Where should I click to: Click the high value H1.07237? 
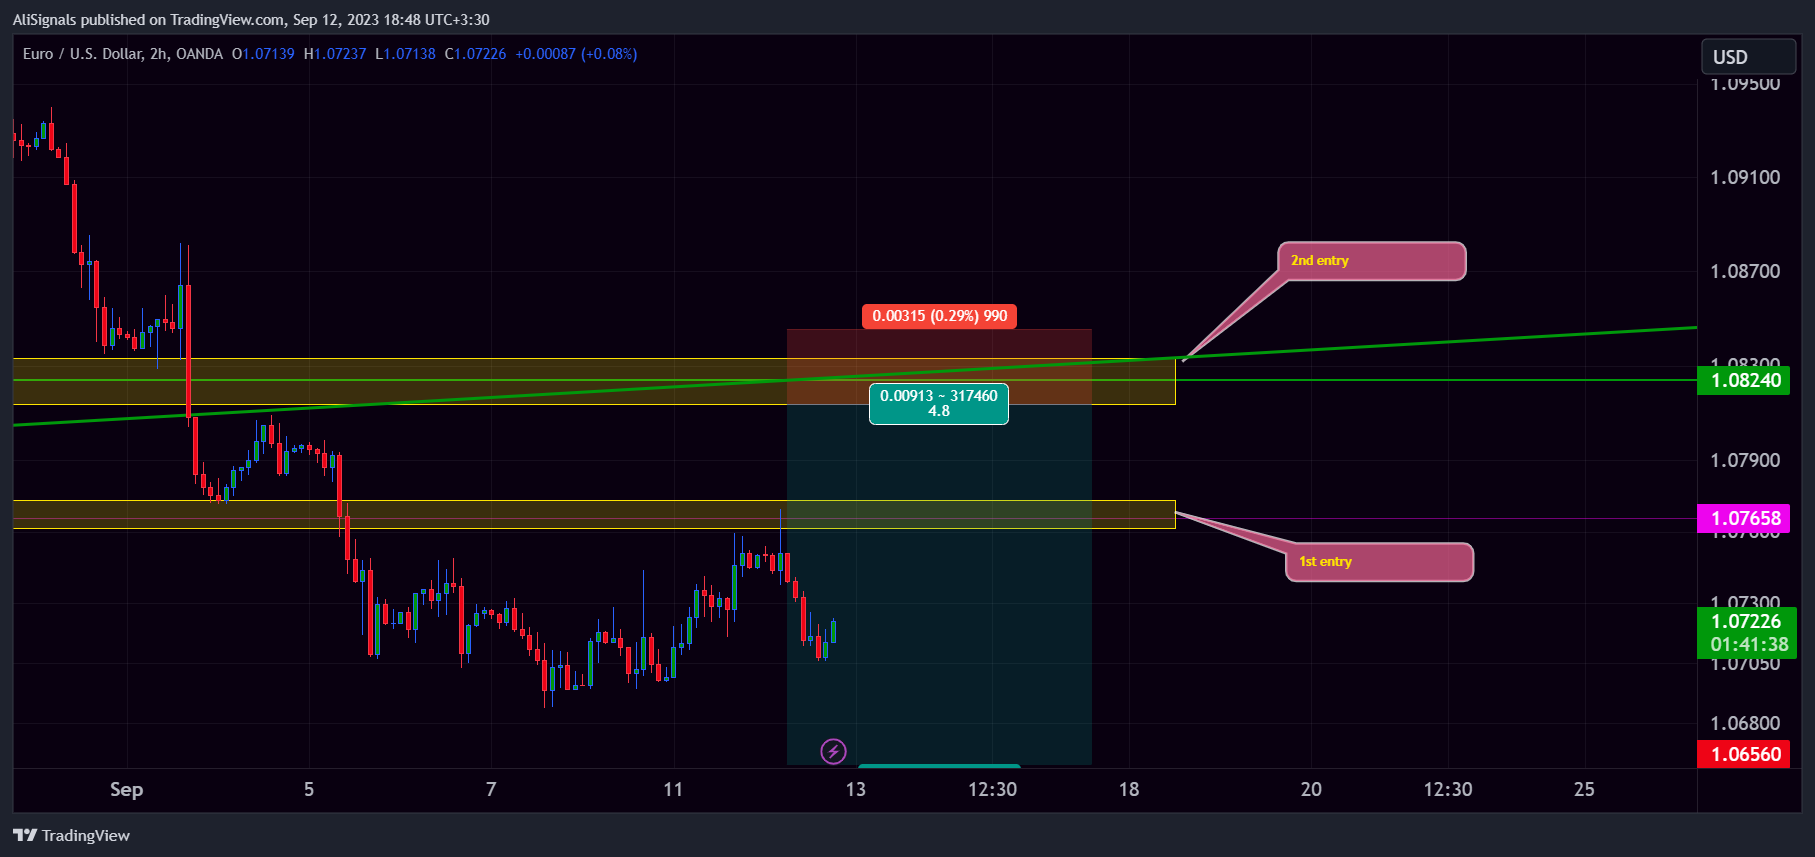335,54
